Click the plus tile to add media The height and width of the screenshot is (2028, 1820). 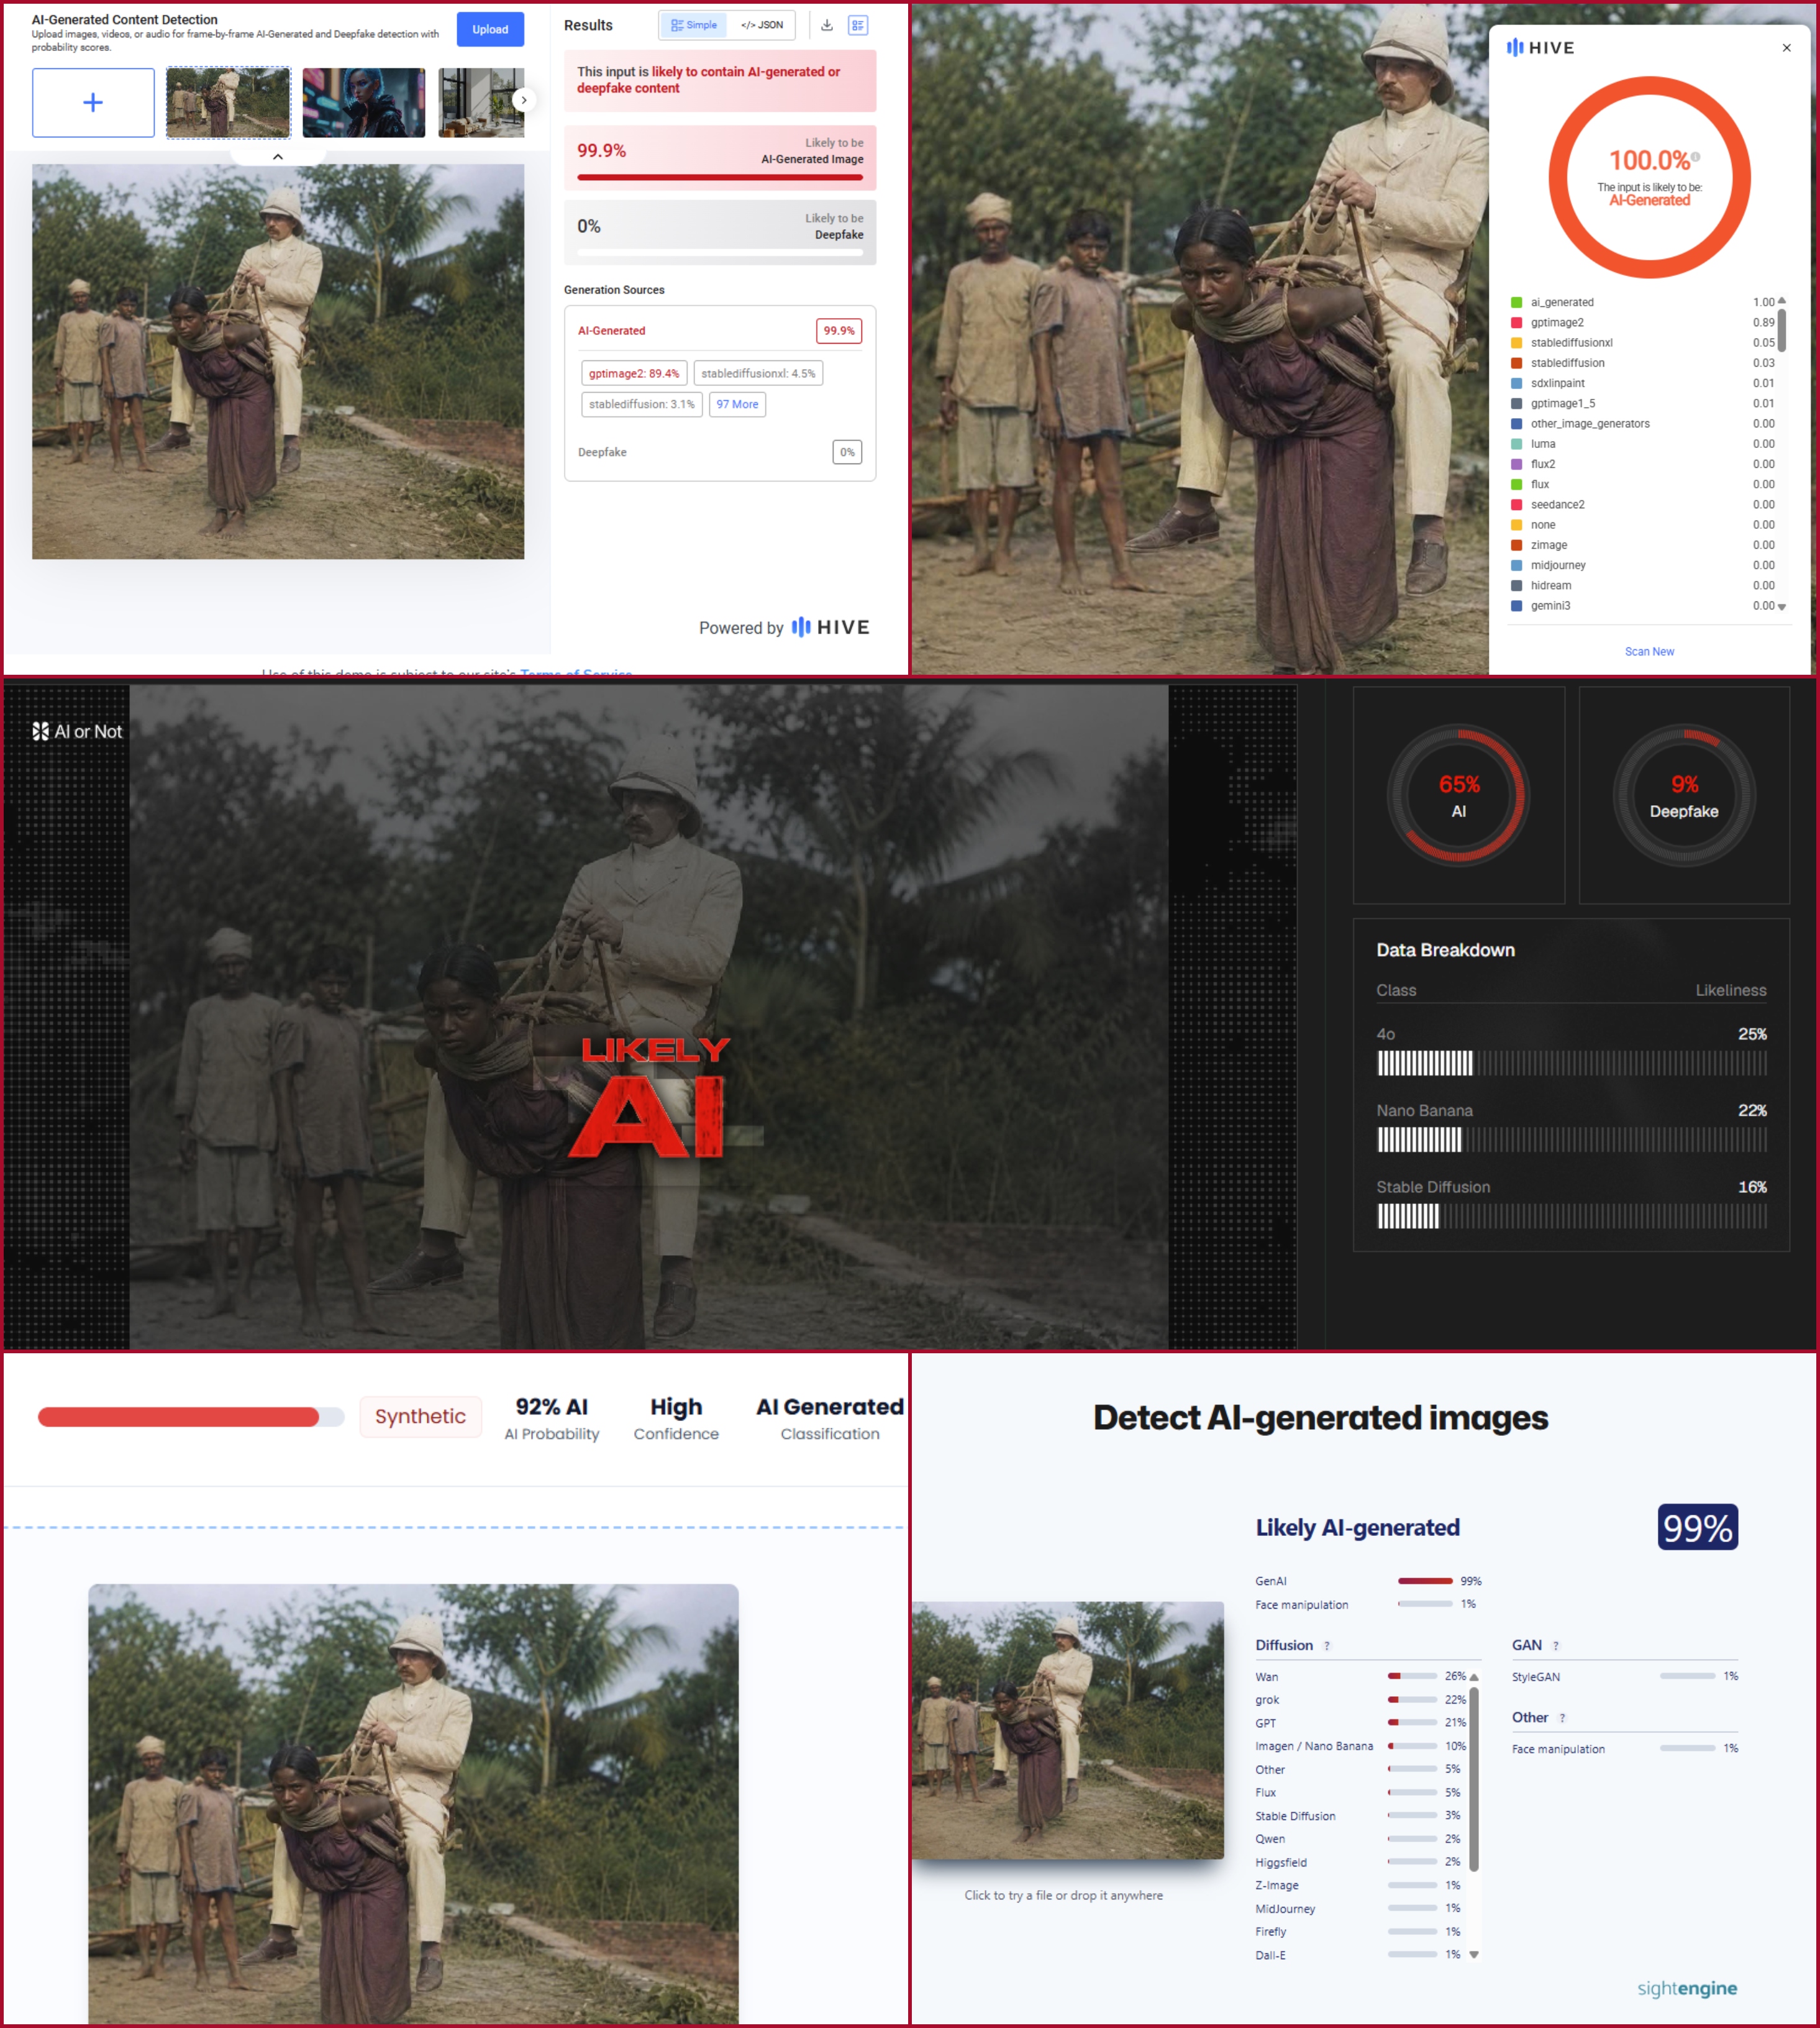[93, 102]
